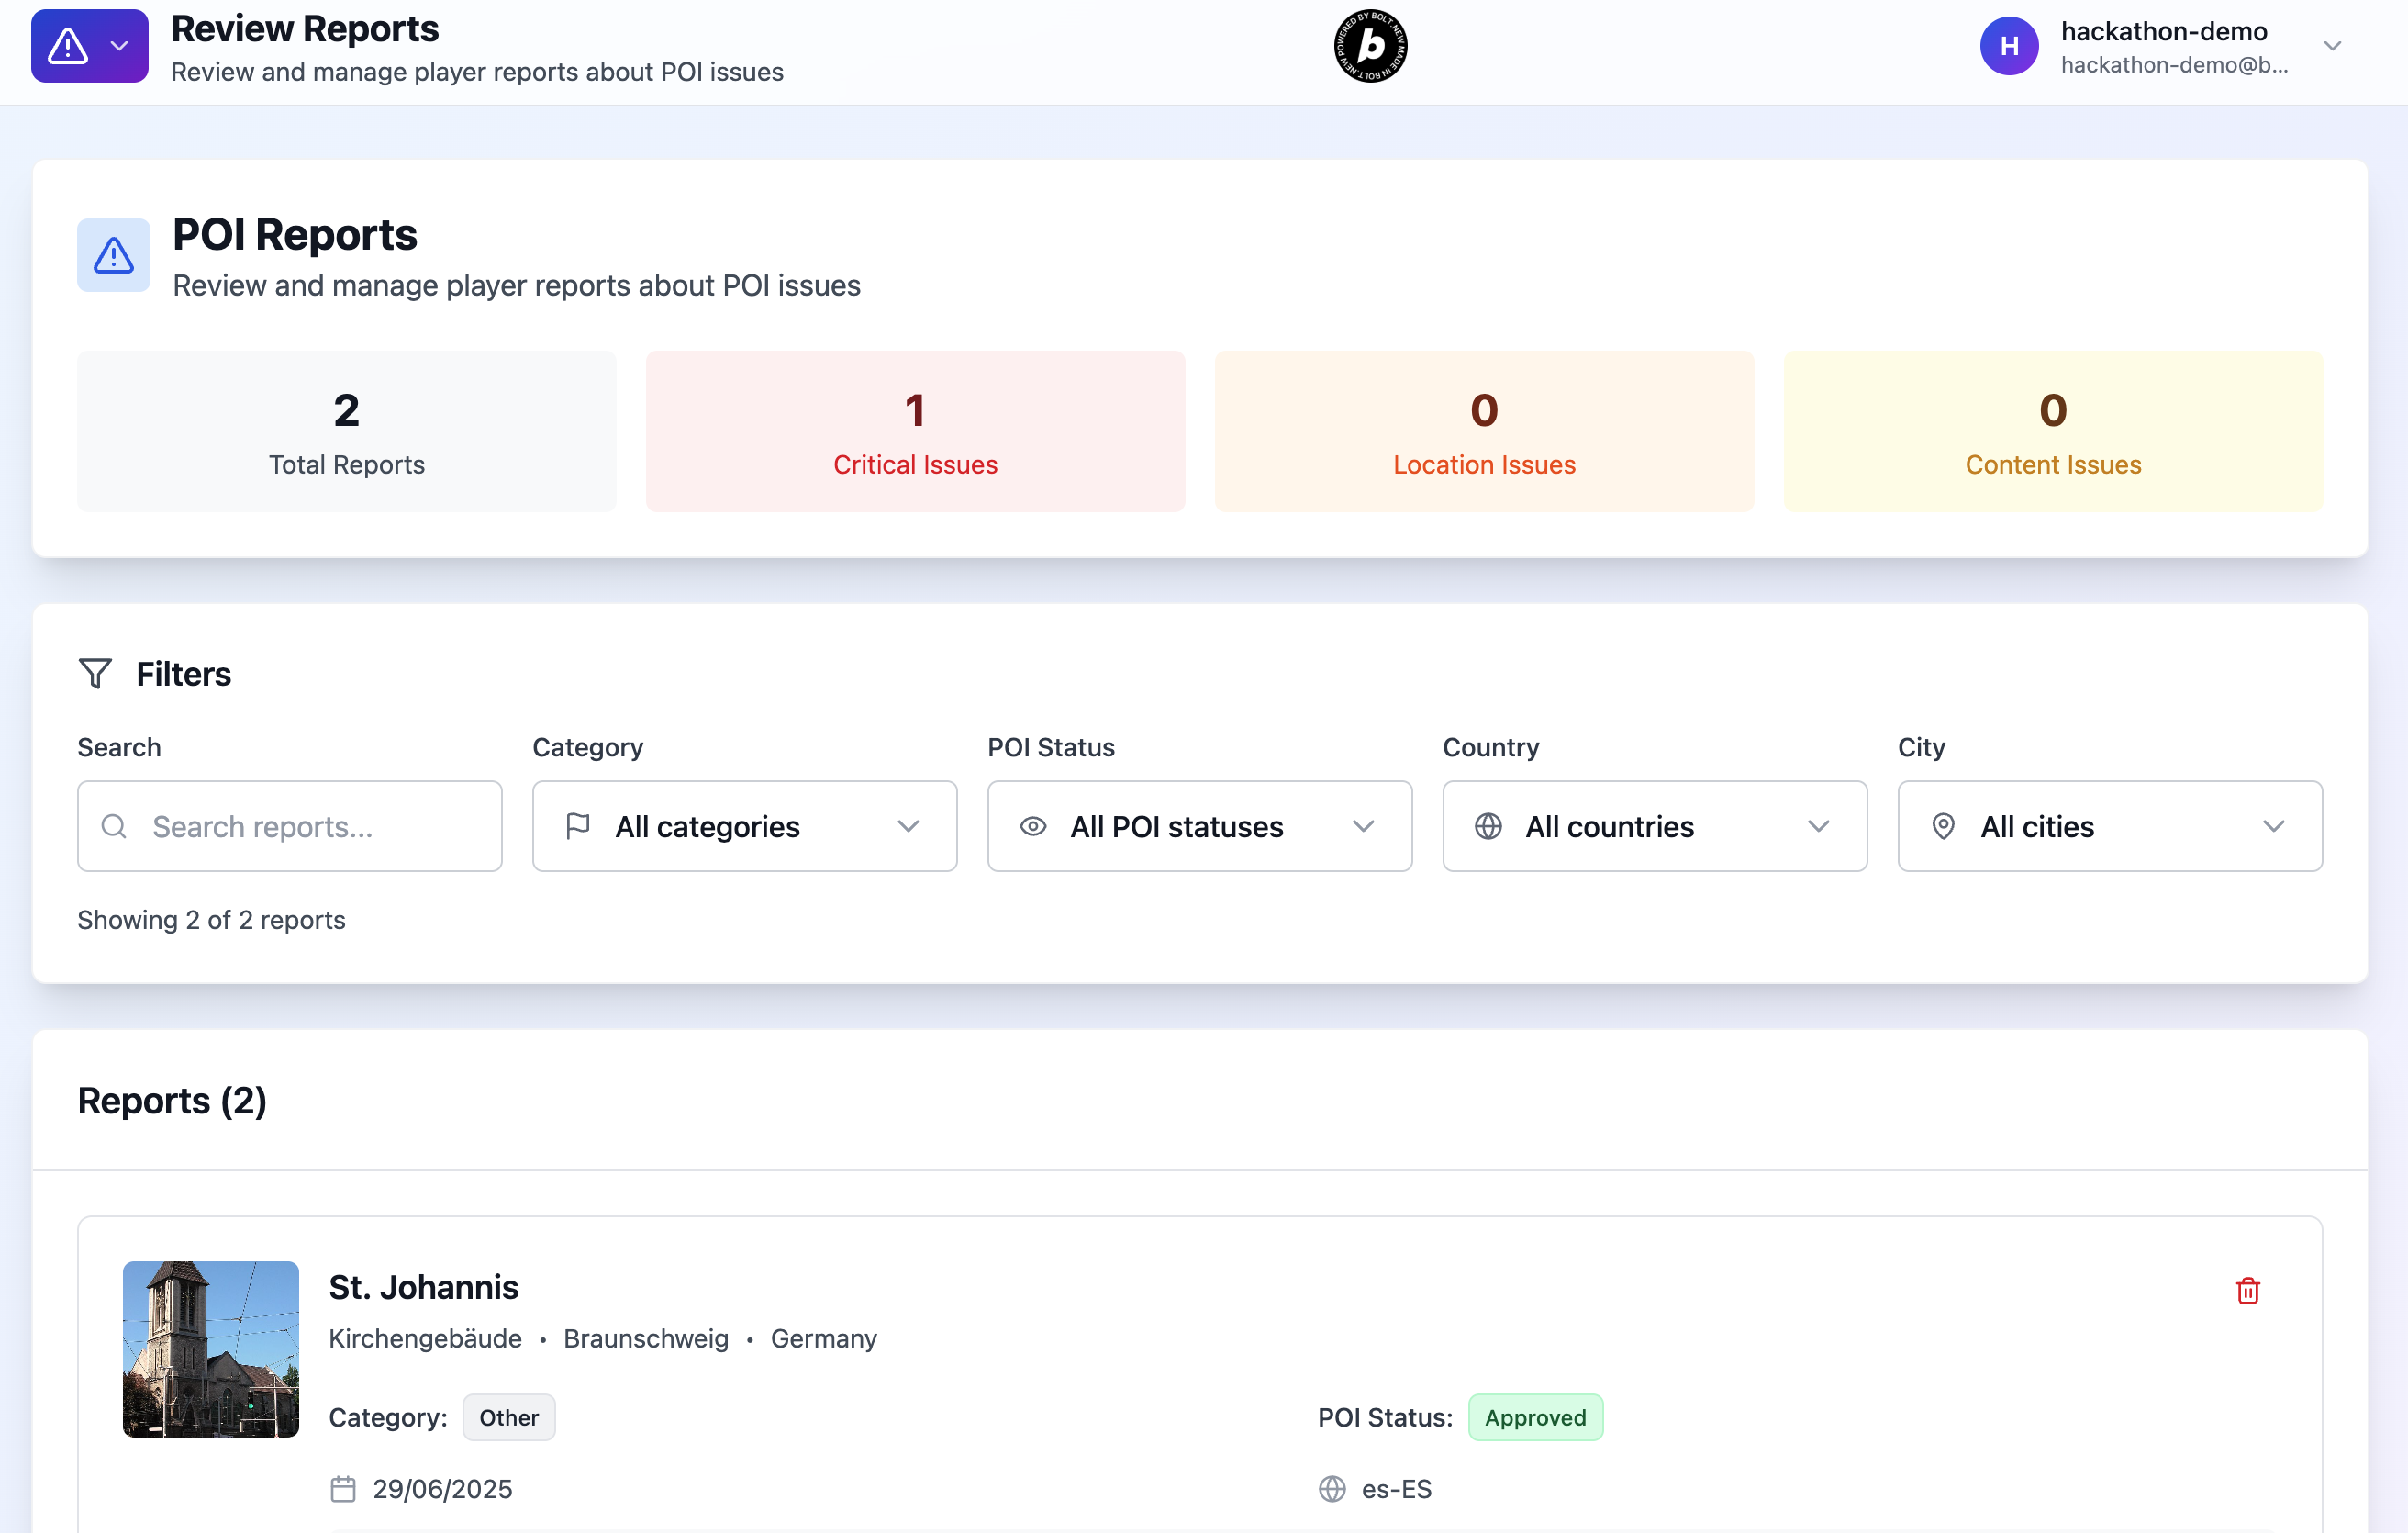Click the red trash delete icon
Image resolution: width=2408 pixels, height=1533 pixels.
2247,1290
